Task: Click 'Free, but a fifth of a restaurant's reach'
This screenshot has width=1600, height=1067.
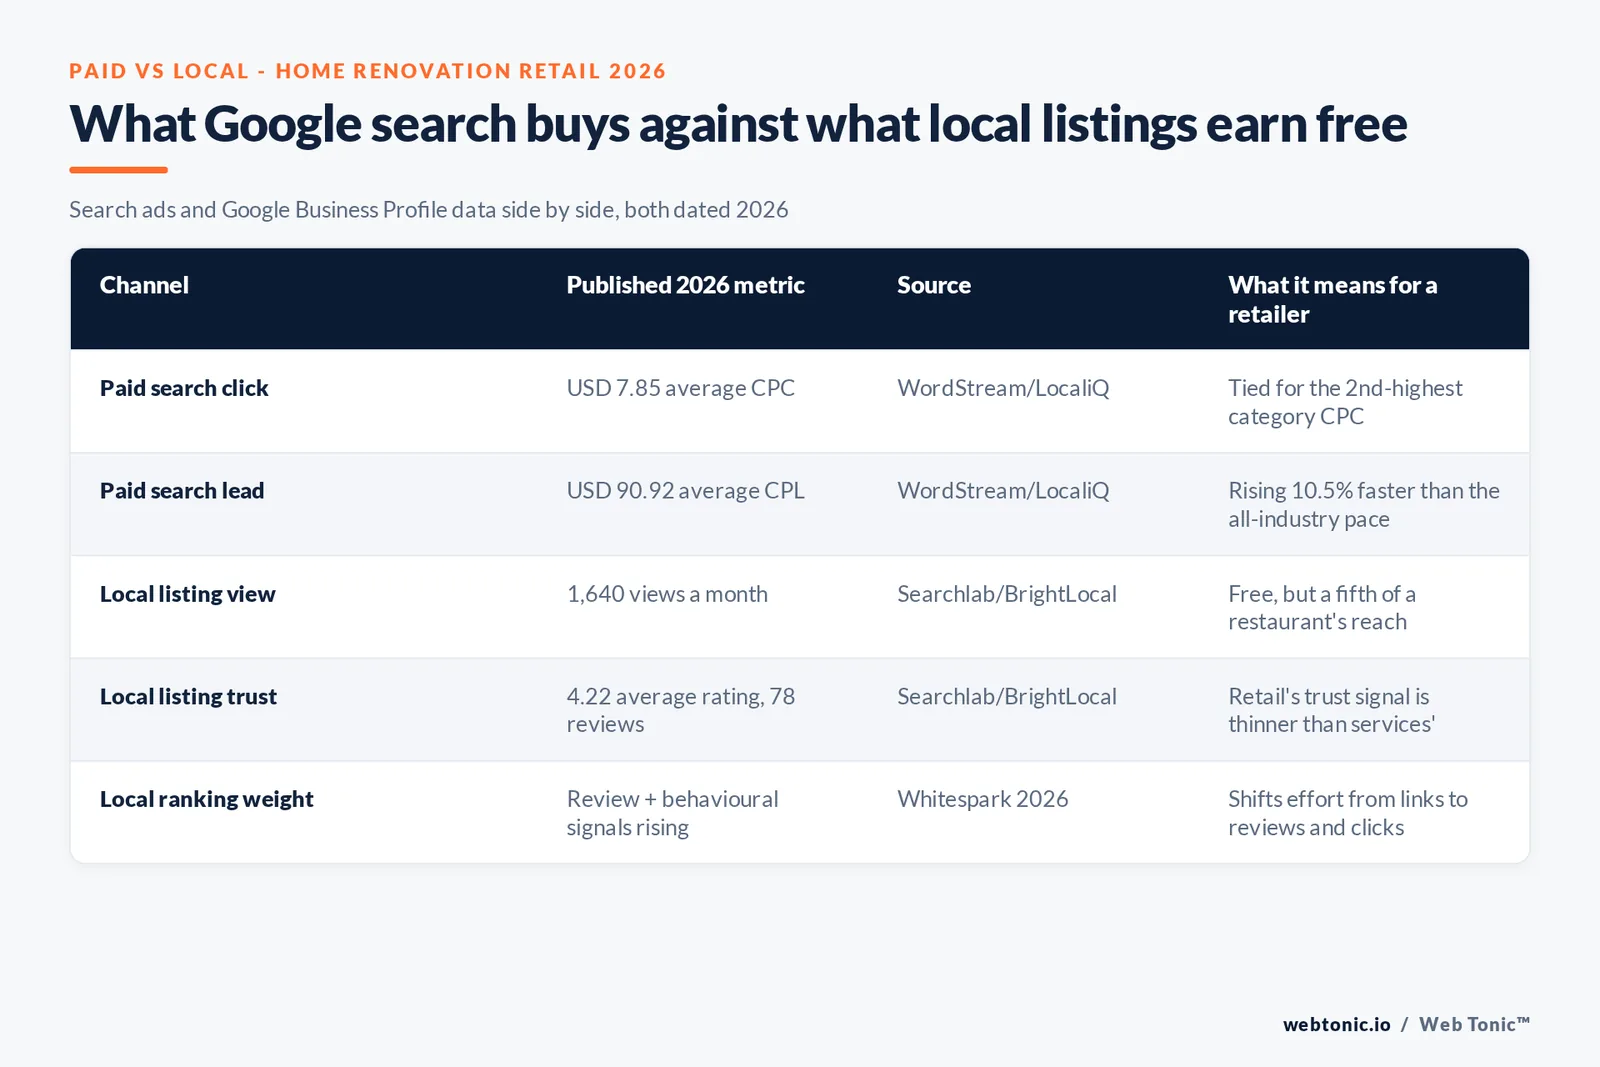Action: 1321,608
